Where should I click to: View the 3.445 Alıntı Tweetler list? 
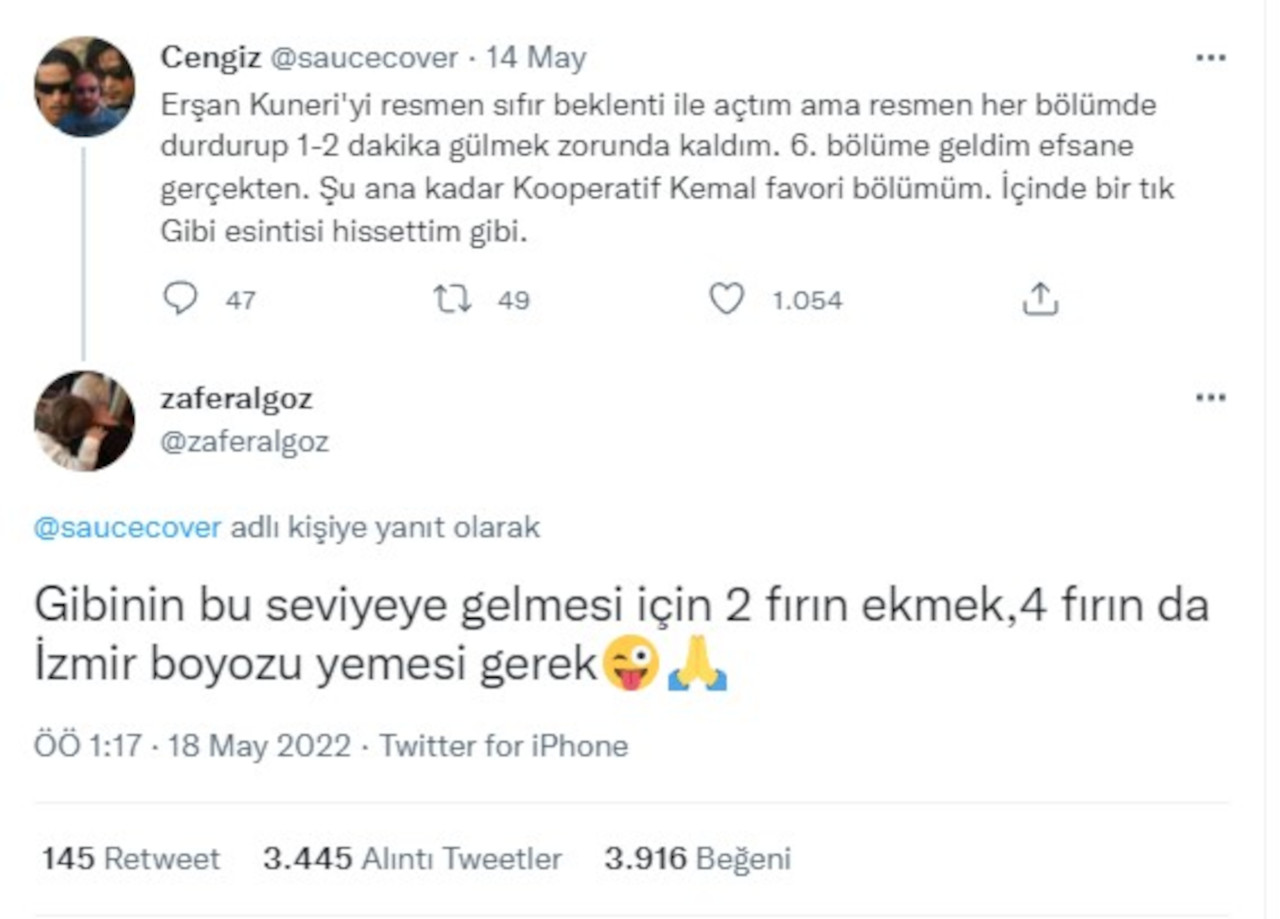(x=412, y=858)
